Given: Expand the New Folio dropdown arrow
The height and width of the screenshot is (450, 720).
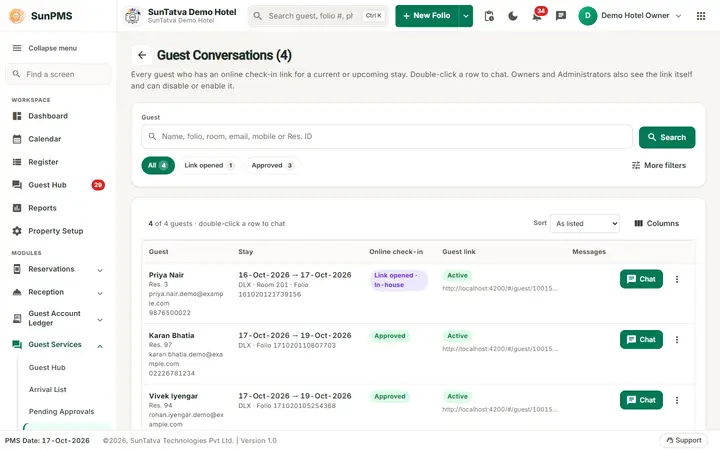Looking at the screenshot, I should coord(466,16).
